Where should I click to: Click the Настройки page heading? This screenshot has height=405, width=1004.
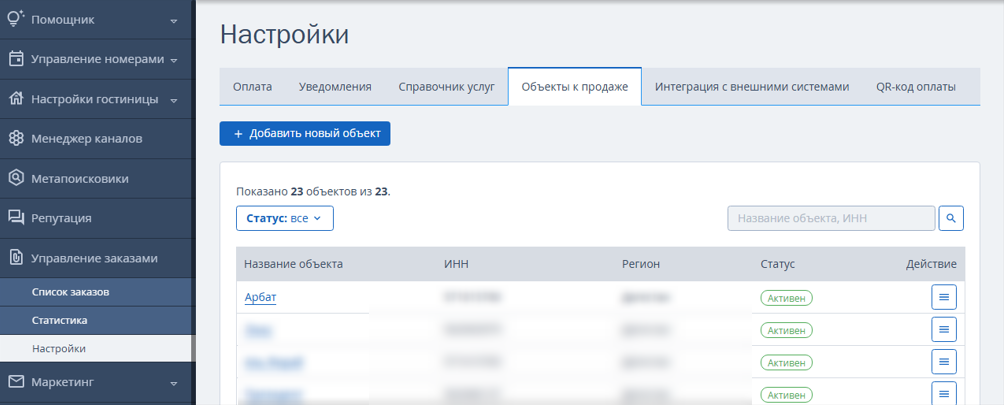click(284, 35)
